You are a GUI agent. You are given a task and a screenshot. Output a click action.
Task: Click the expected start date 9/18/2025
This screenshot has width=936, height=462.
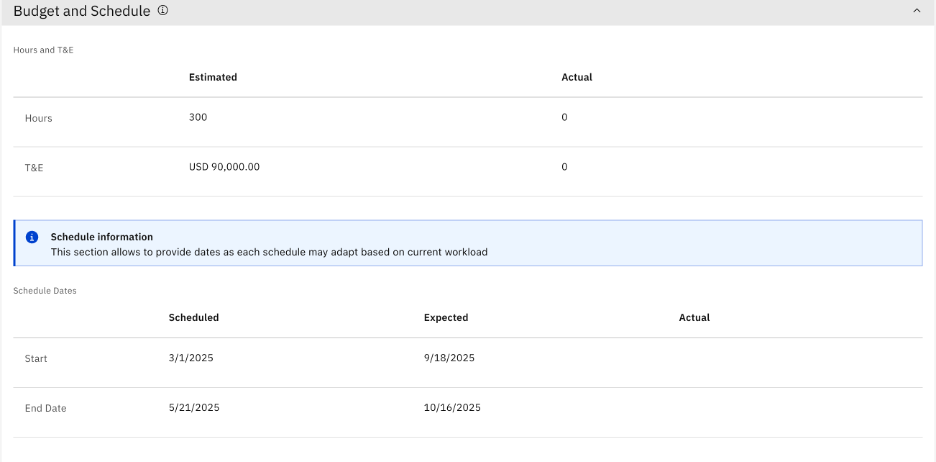click(449, 358)
